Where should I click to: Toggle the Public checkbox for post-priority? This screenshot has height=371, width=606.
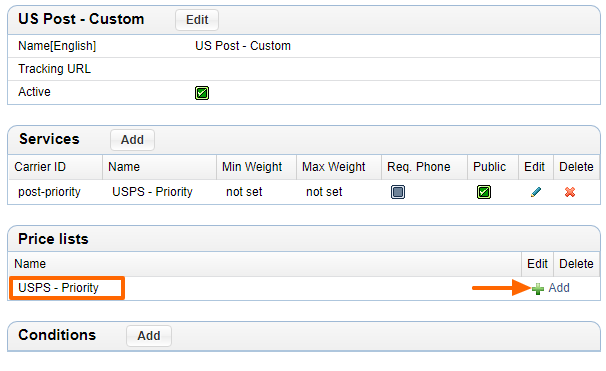484,192
